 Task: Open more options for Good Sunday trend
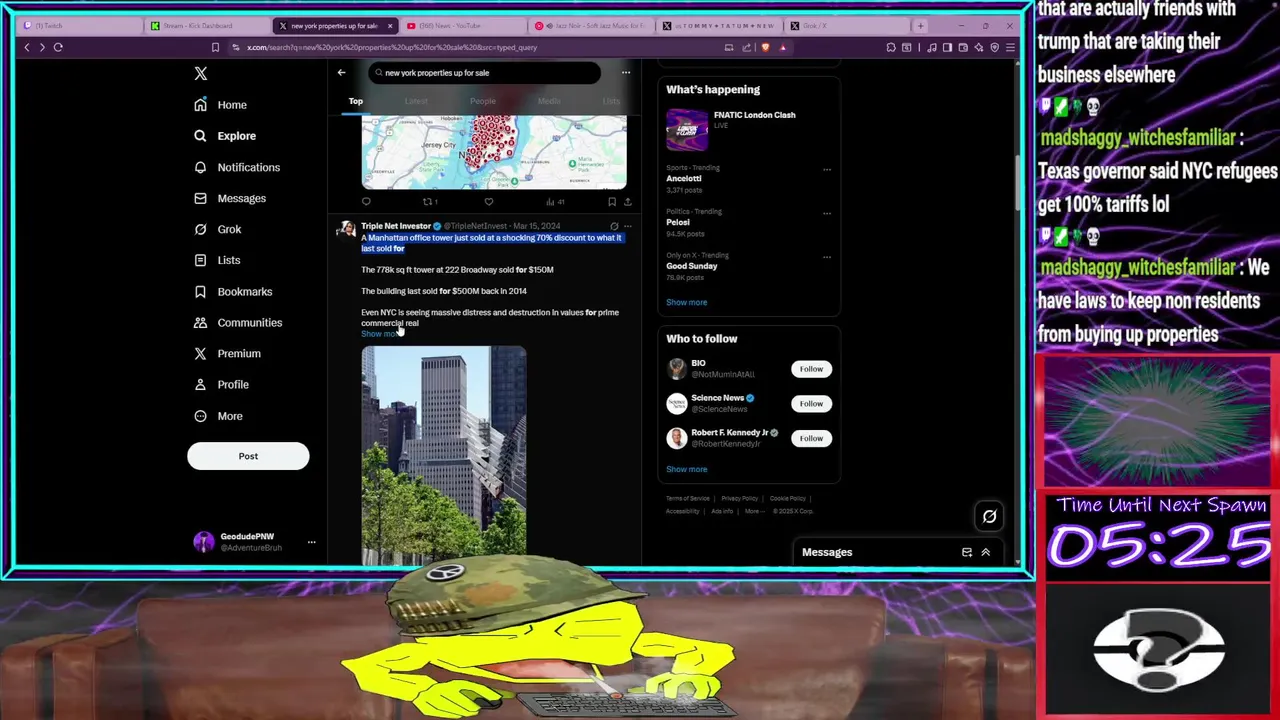point(827,257)
